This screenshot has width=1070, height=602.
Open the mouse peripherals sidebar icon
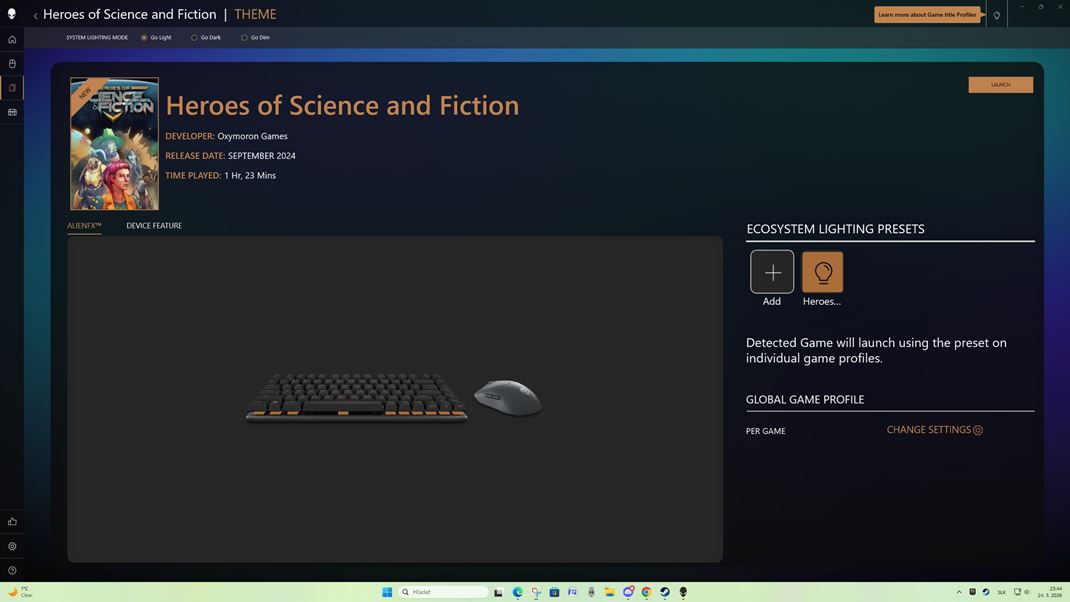click(x=12, y=64)
